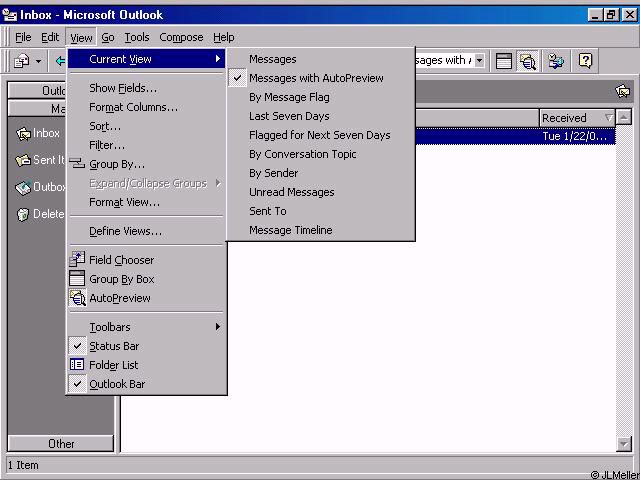This screenshot has width=640, height=480.
Task: Click the Inbox folder icon in the banner
Action: click(x=623, y=91)
